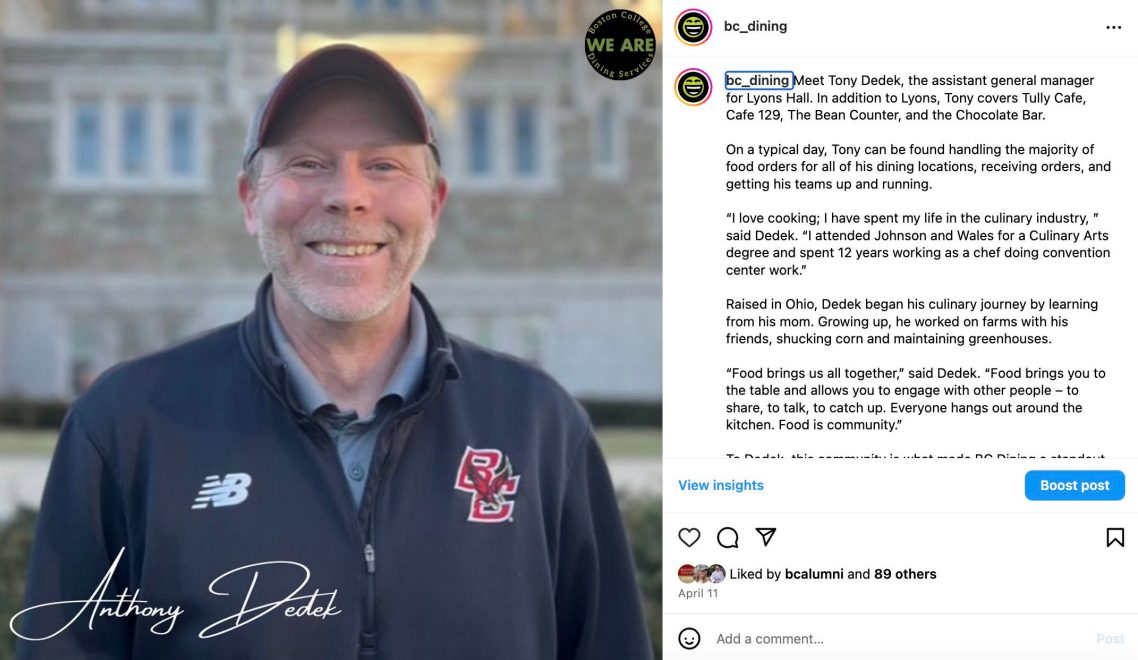Click the Post comment button
The image size is (1138, 660).
[x=1110, y=639]
